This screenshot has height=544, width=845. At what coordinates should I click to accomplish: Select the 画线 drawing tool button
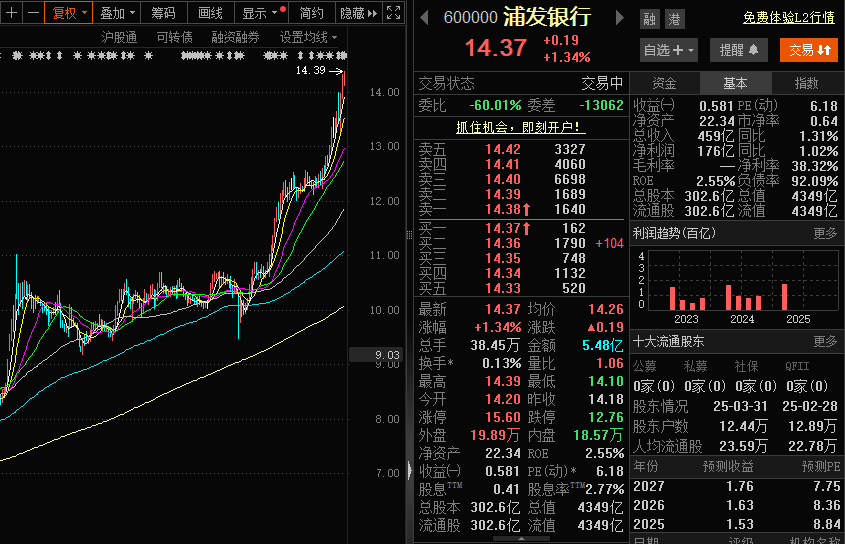click(x=210, y=12)
